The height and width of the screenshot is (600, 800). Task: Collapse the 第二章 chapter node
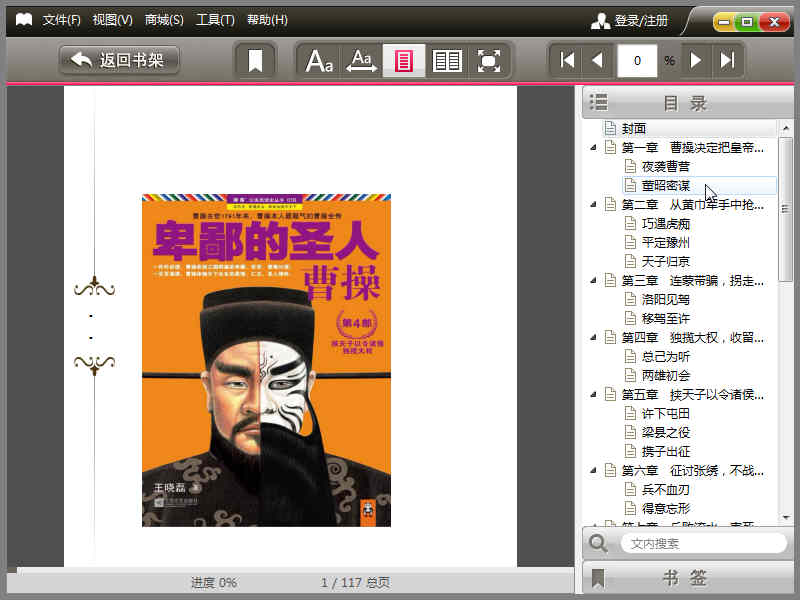click(593, 205)
